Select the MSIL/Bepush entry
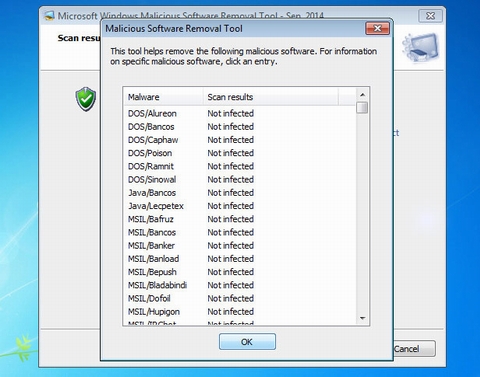Viewport: 480px width, 377px height. point(152,272)
